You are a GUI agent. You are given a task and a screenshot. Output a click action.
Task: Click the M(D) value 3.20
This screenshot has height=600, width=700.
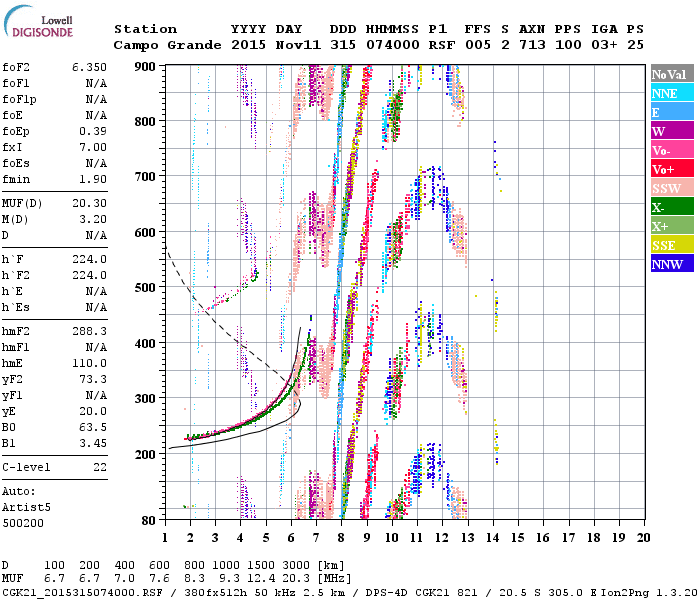coord(93,220)
